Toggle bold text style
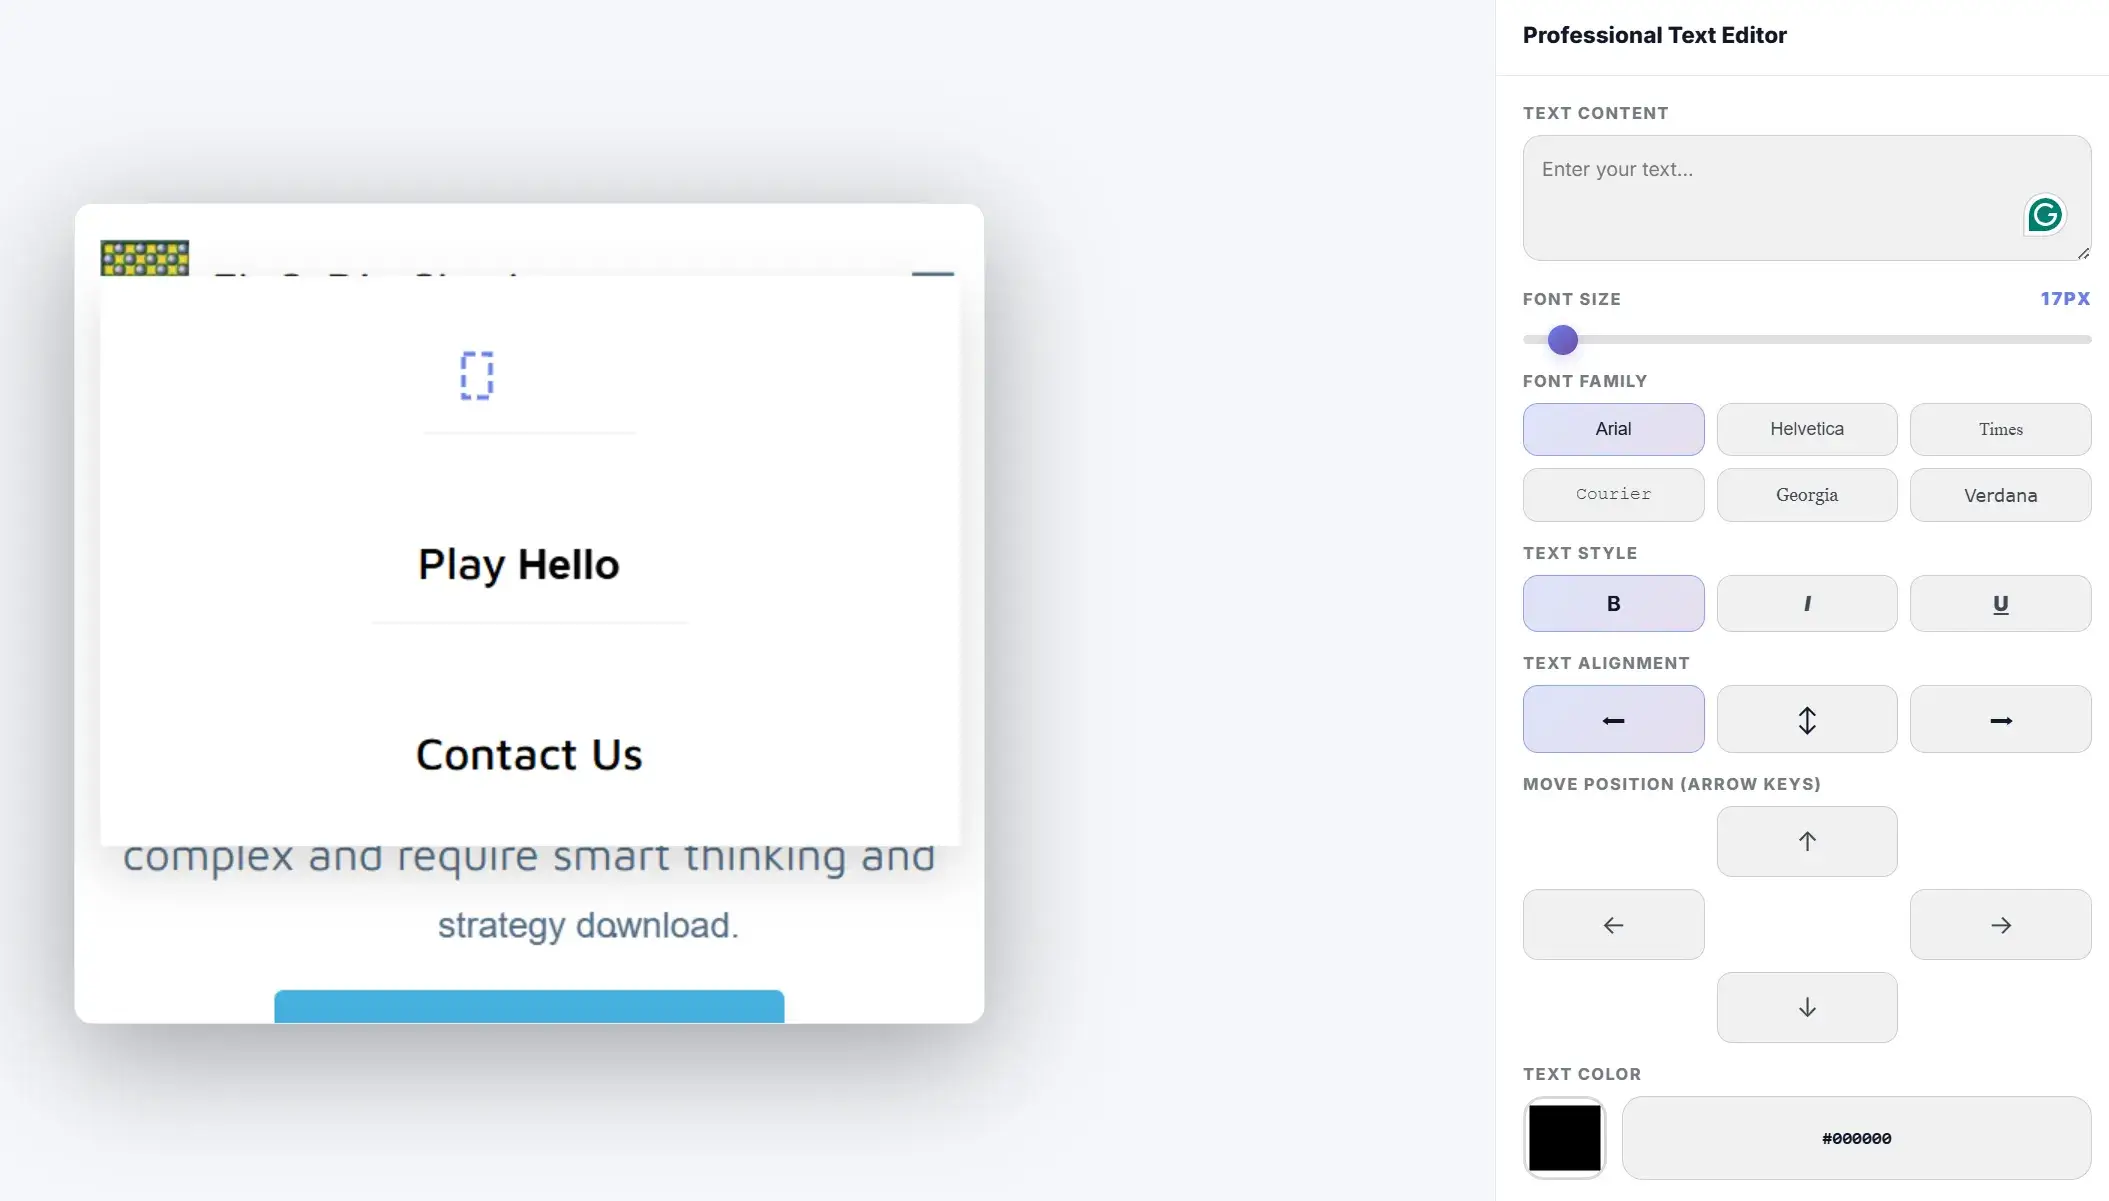The height and width of the screenshot is (1201, 2109). [1612, 603]
